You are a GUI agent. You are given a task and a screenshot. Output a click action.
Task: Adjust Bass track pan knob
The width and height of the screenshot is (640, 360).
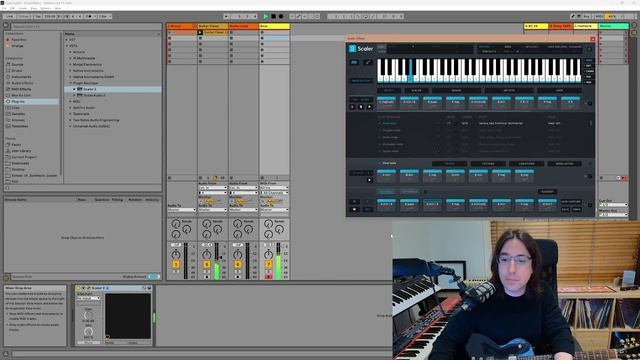pos(268,254)
